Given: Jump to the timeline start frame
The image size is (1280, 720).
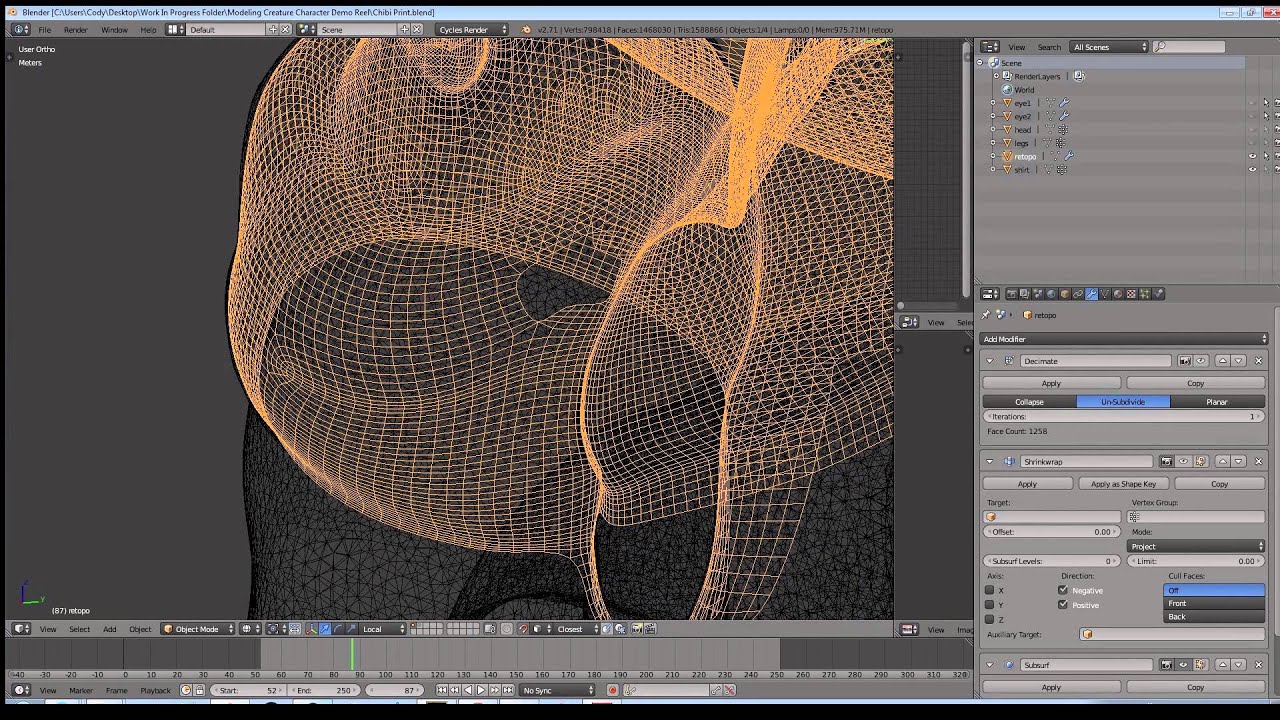Looking at the screenshot, I should pyautogui.click(x=442, y=690).
